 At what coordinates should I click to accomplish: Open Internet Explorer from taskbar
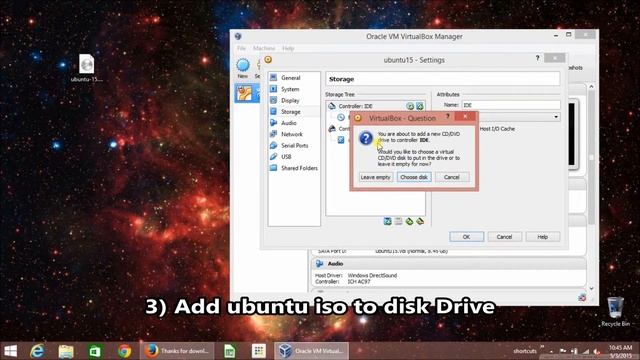[x=37, y=351]
